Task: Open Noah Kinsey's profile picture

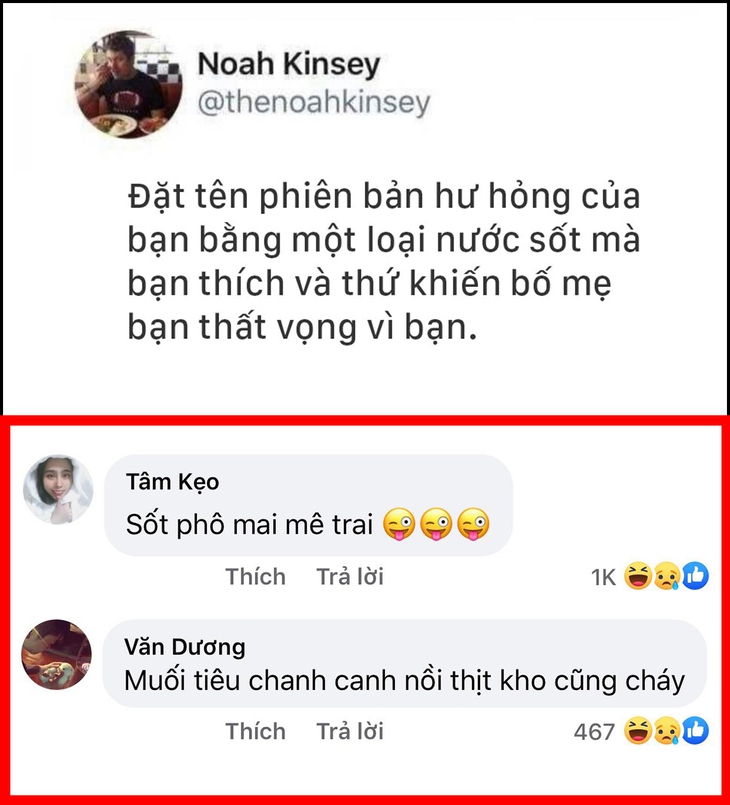Action: pyautogui.click(x=128, y=85)
